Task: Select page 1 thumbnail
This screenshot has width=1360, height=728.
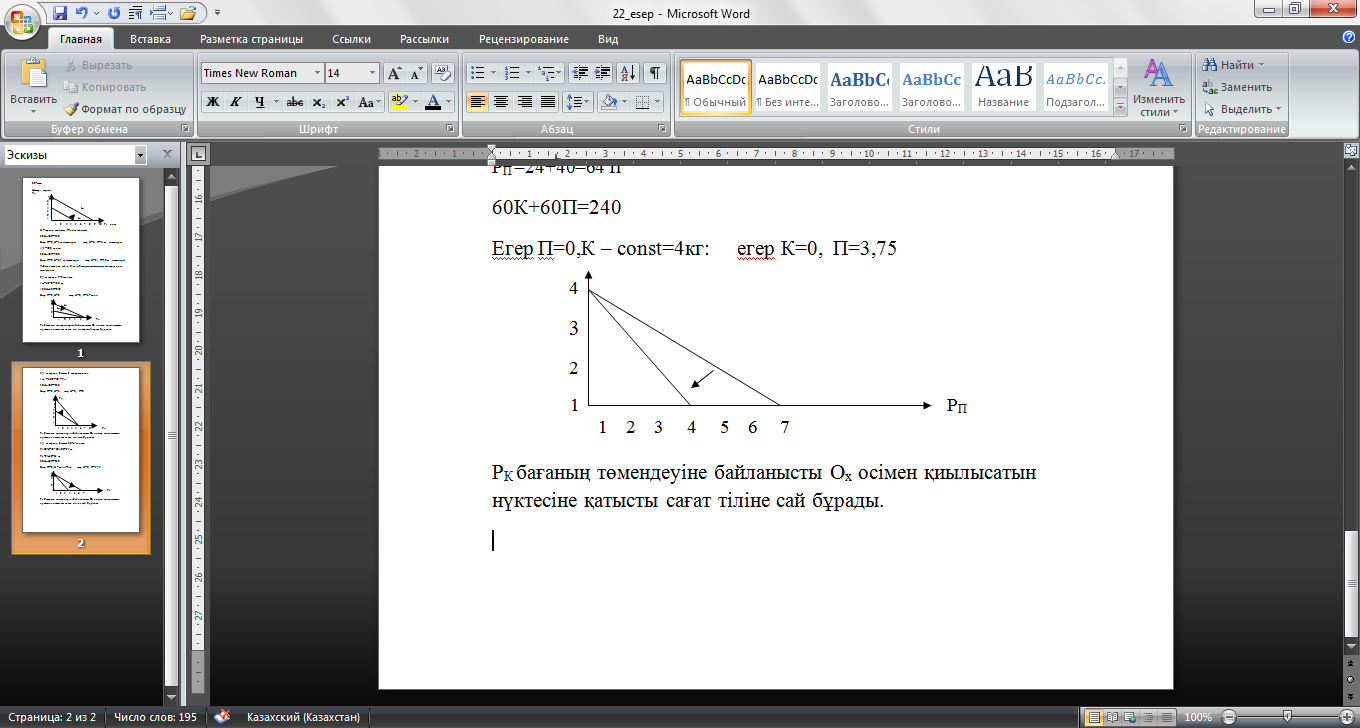Action: (x=80, y=260)
